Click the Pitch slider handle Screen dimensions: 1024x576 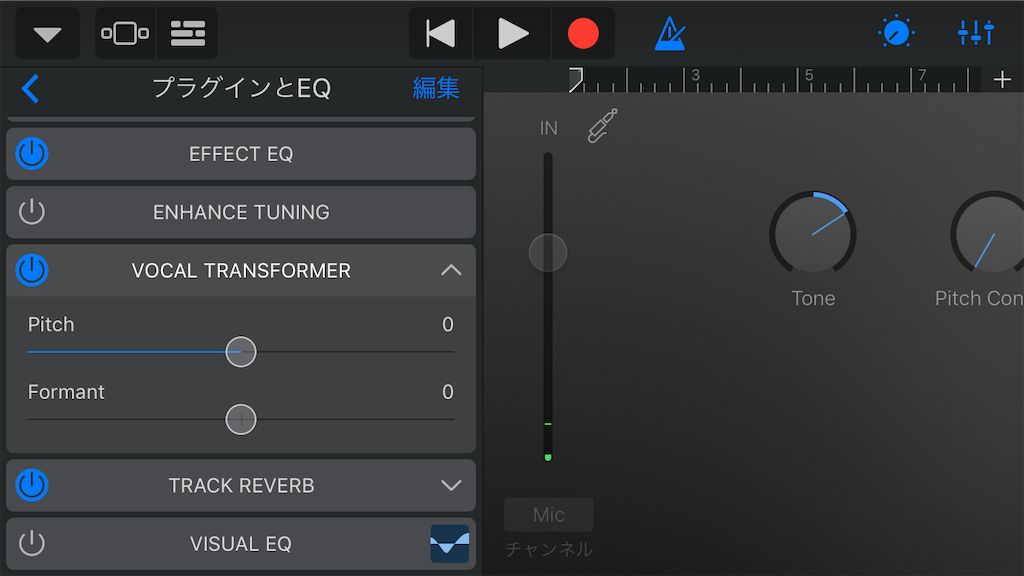click(x=241, y=352)
